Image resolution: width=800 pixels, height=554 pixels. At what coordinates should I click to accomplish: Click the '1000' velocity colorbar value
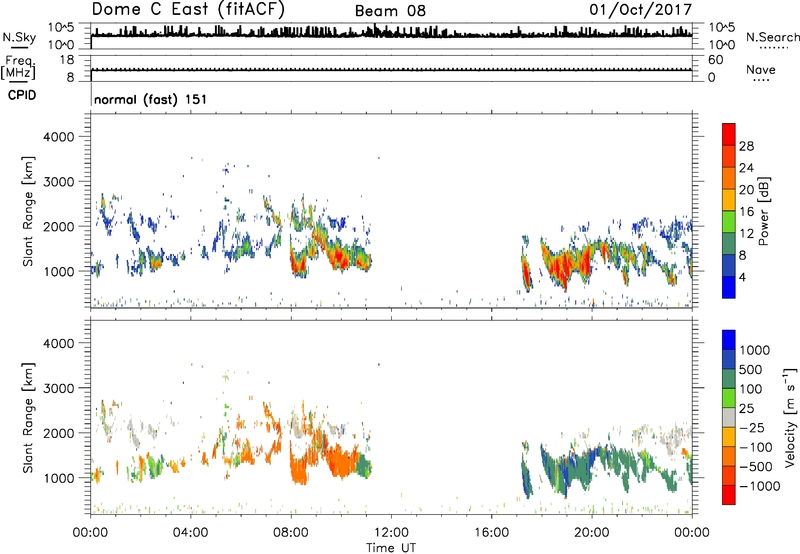pyautogui.click(x=755, y=350)
